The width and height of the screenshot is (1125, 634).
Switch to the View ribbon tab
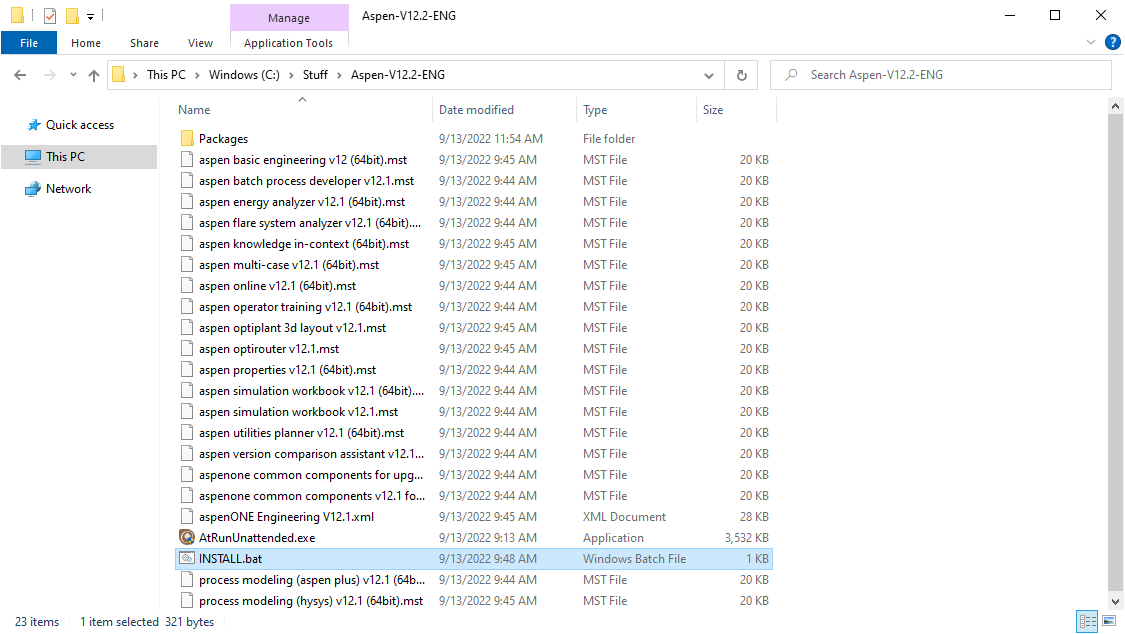click(200, 43)
